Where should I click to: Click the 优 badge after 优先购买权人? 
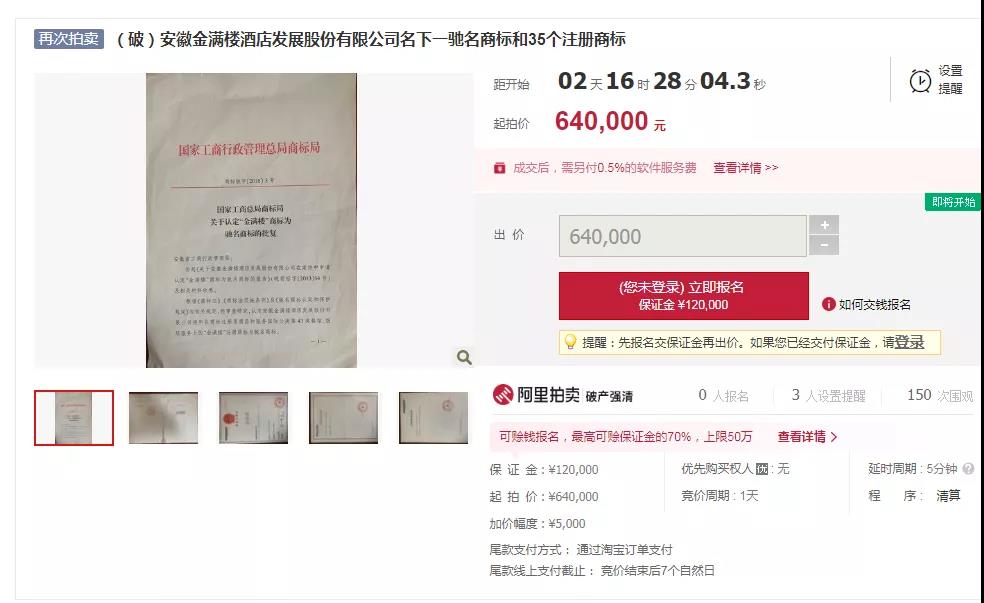(762, 469)
